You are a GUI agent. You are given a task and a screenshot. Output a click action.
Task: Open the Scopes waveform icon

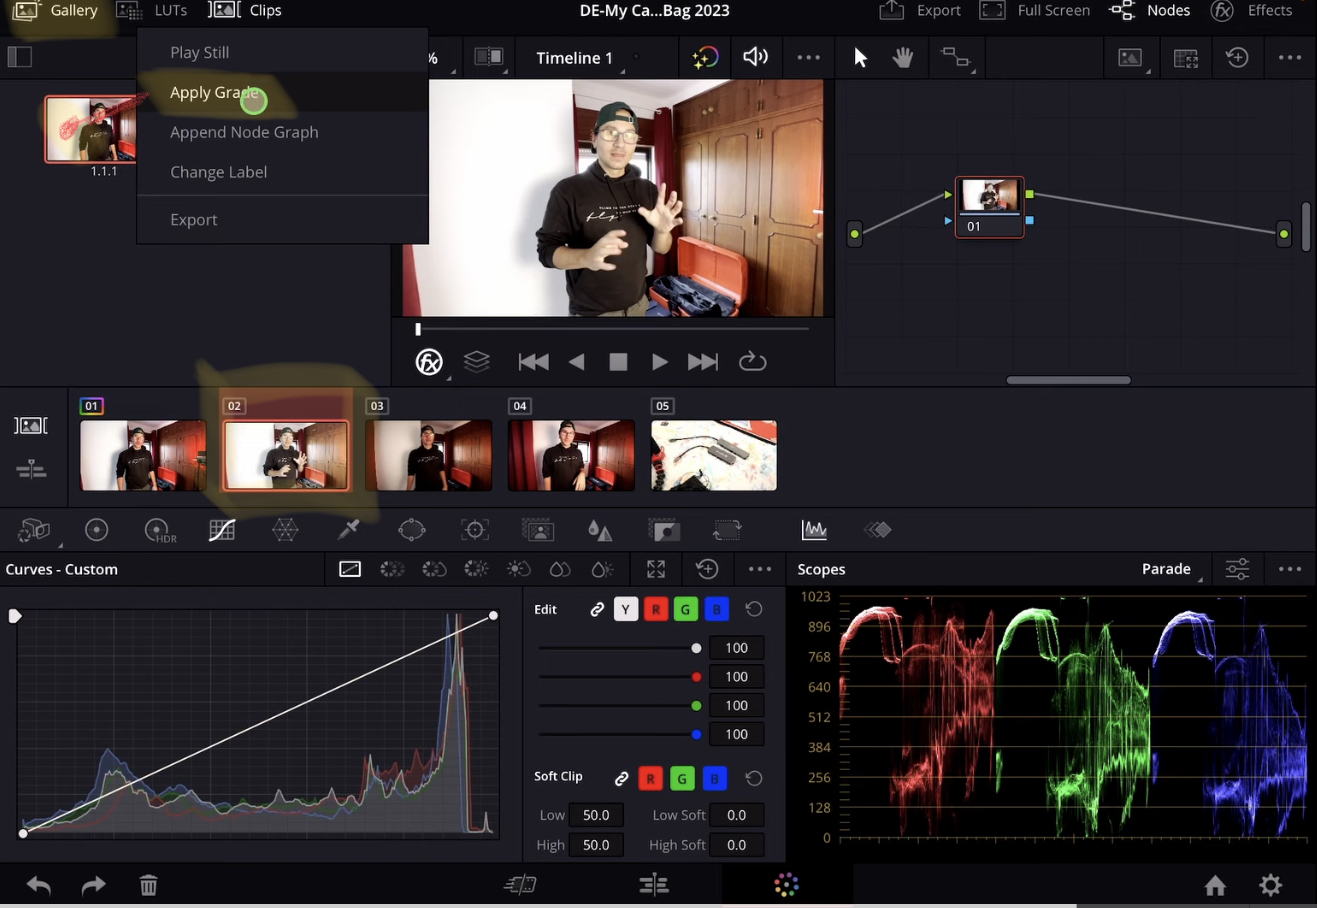pos(814,530)
